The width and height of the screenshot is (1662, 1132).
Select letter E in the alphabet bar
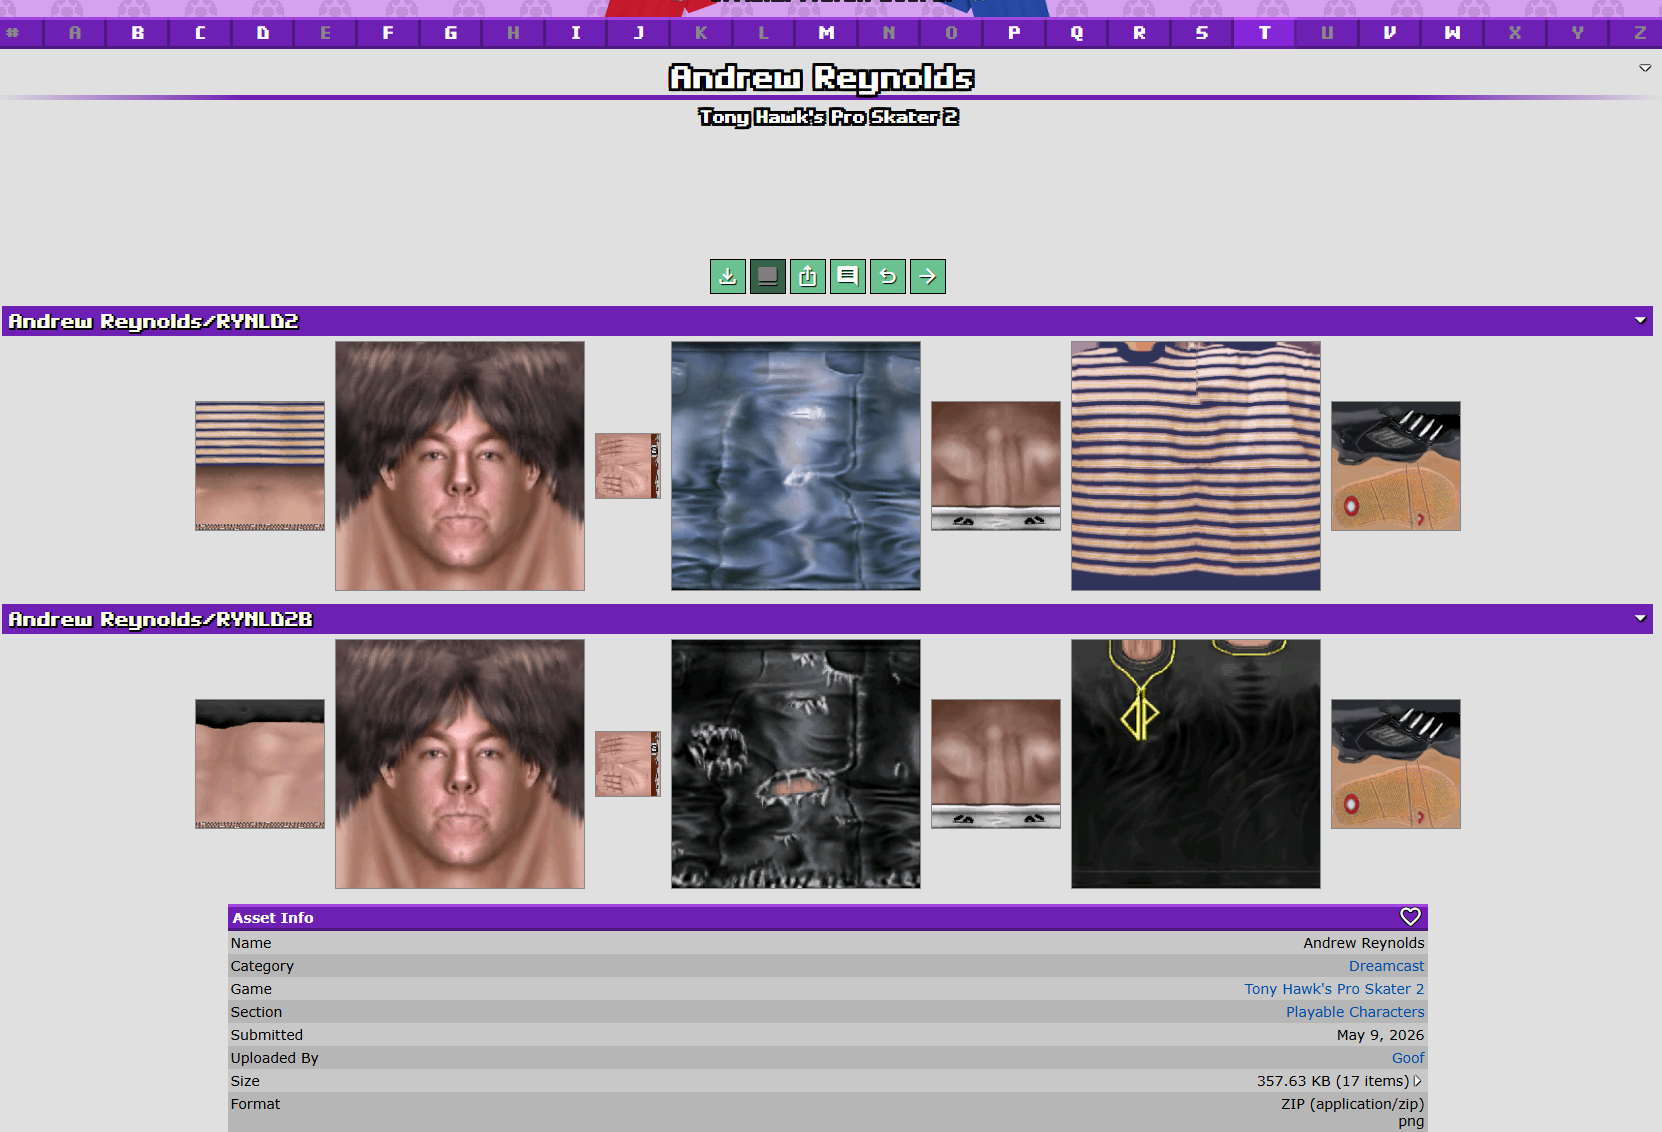click(325, 33)
